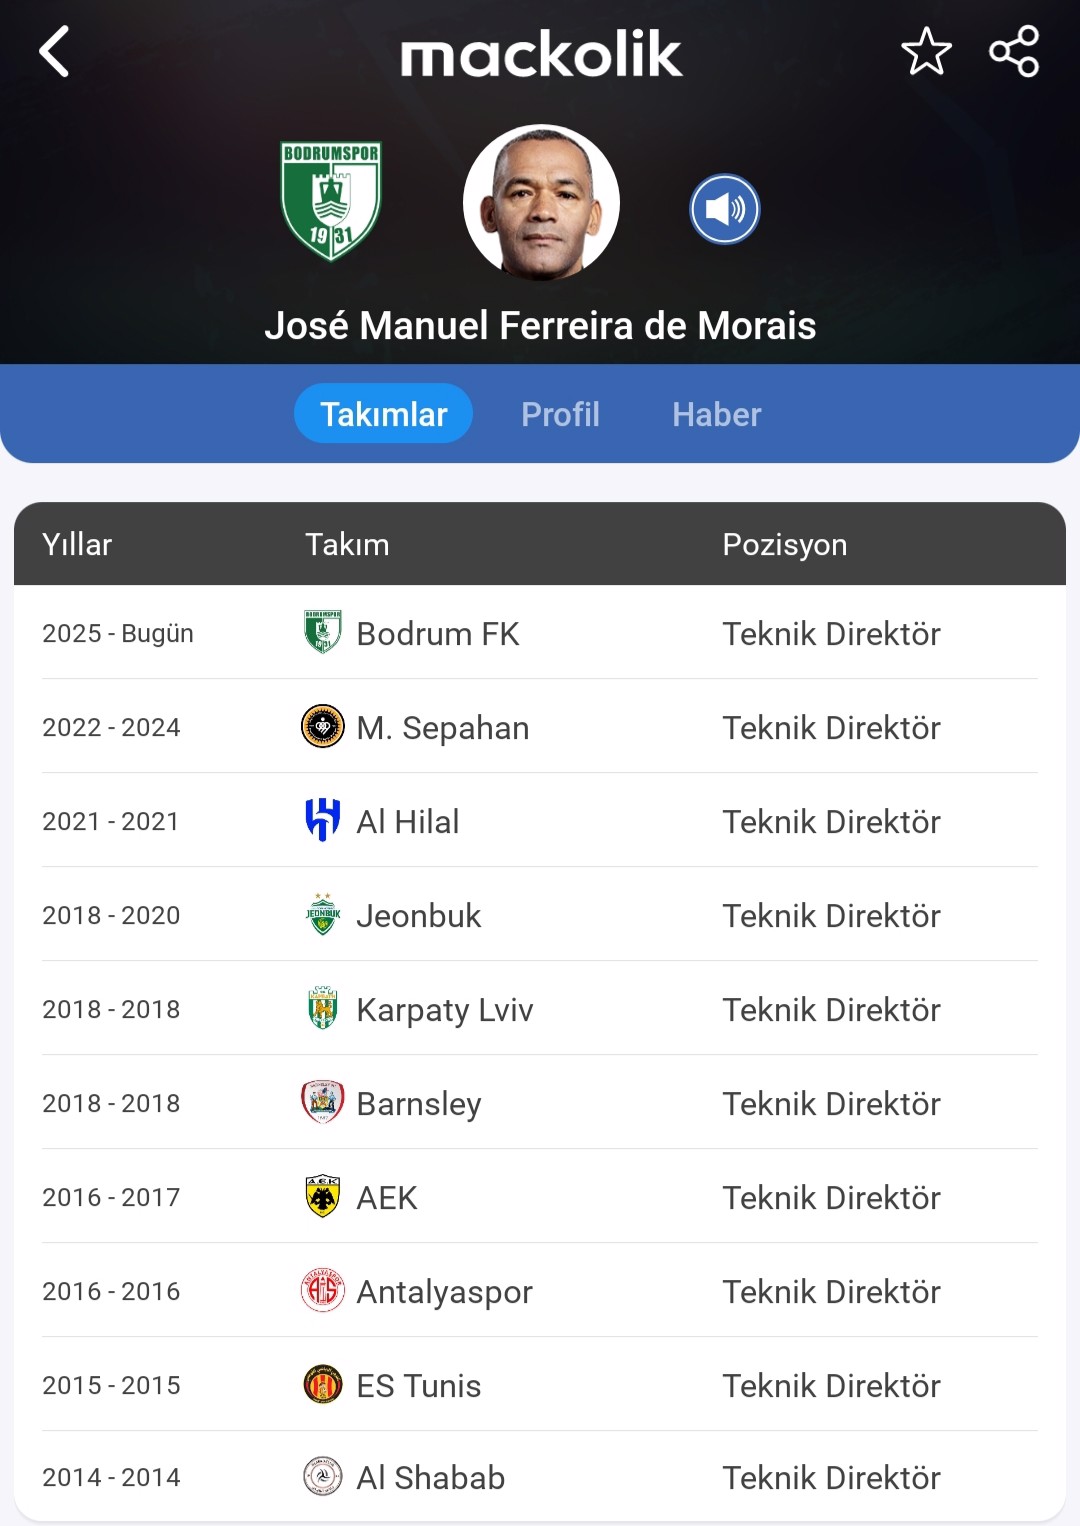Viewport: 1080px width, 1526px height.
Task: Play name pronunciation speaker button
Action: click(x=725, y=209)
